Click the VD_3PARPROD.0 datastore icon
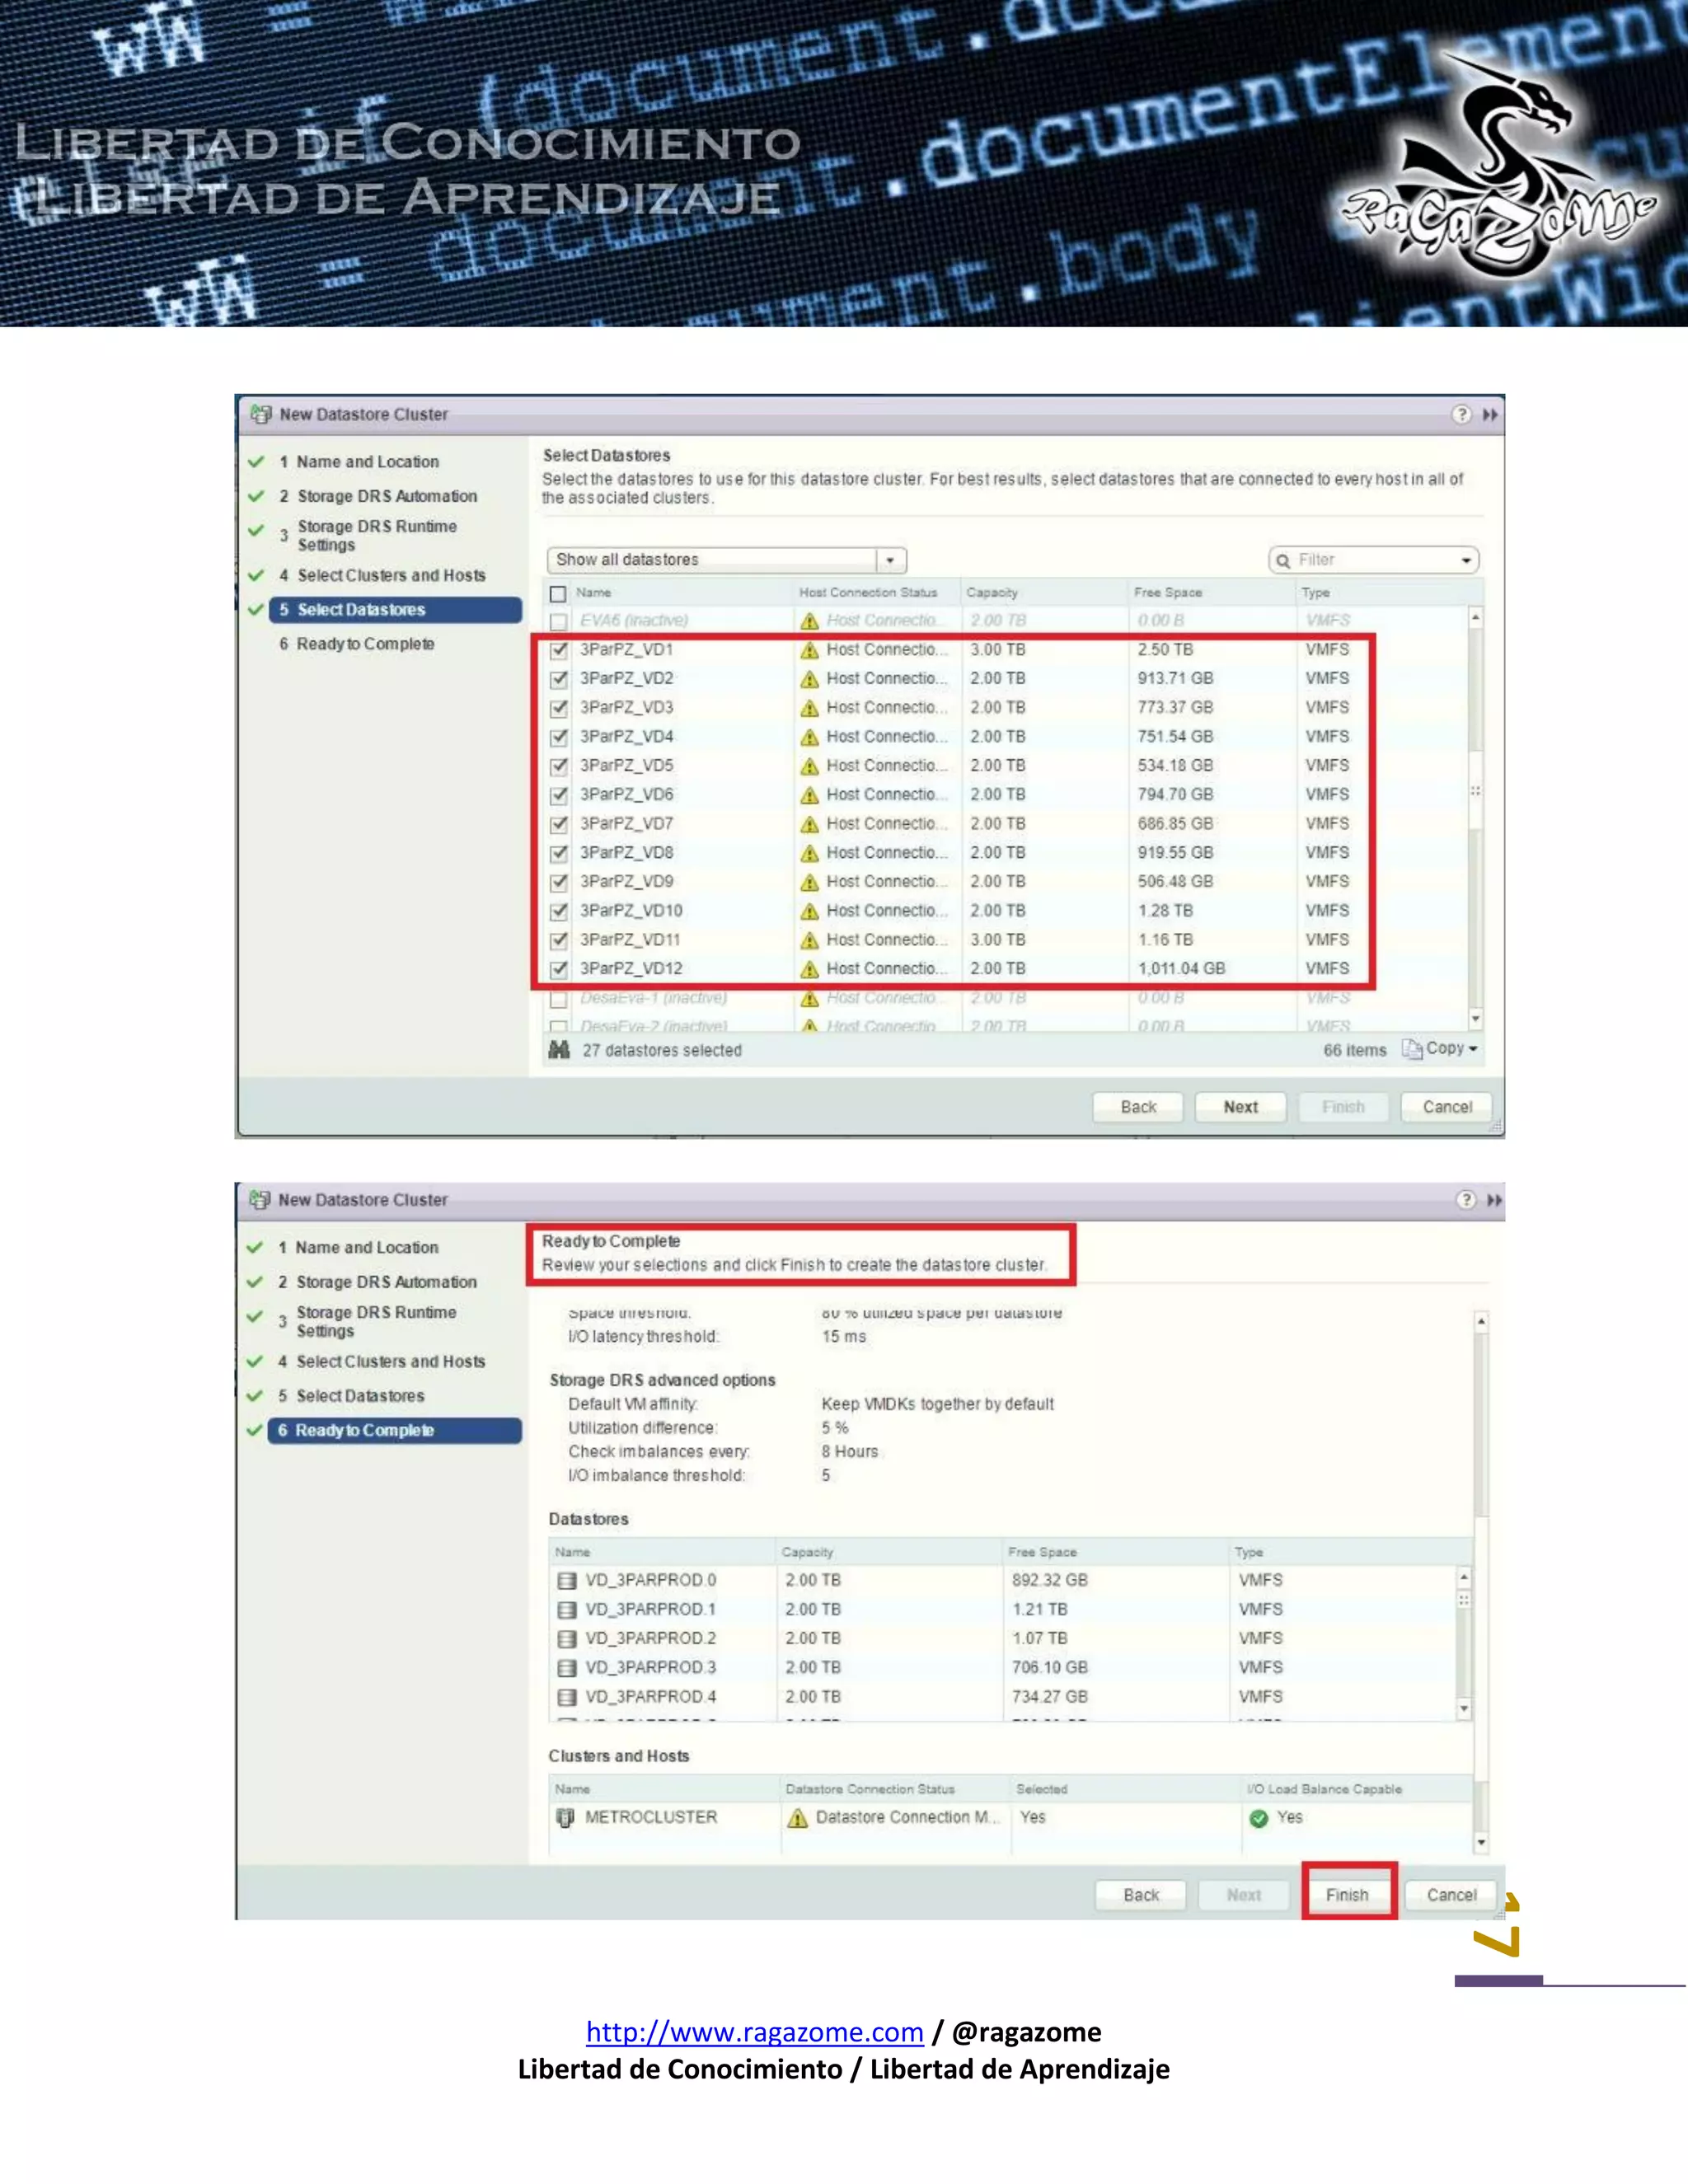The height and width of the screenshot is (2184, 1688). point(567,1580)
